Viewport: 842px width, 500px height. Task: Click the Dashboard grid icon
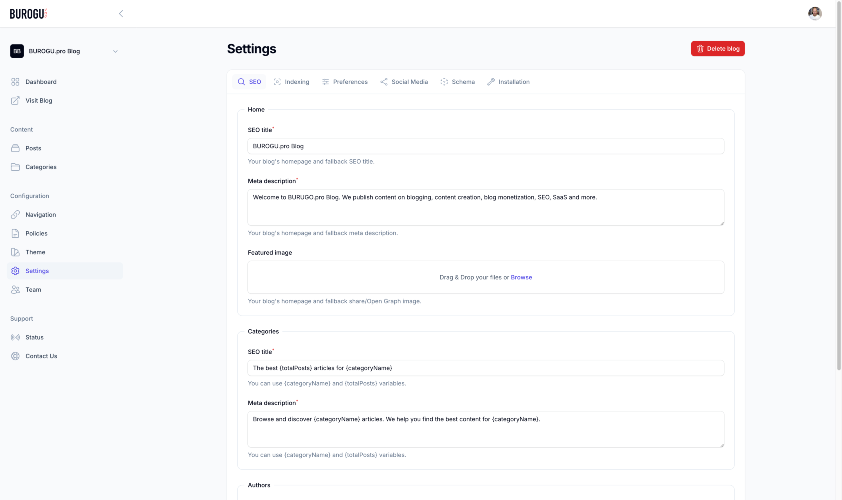click(x=15, y=82)
